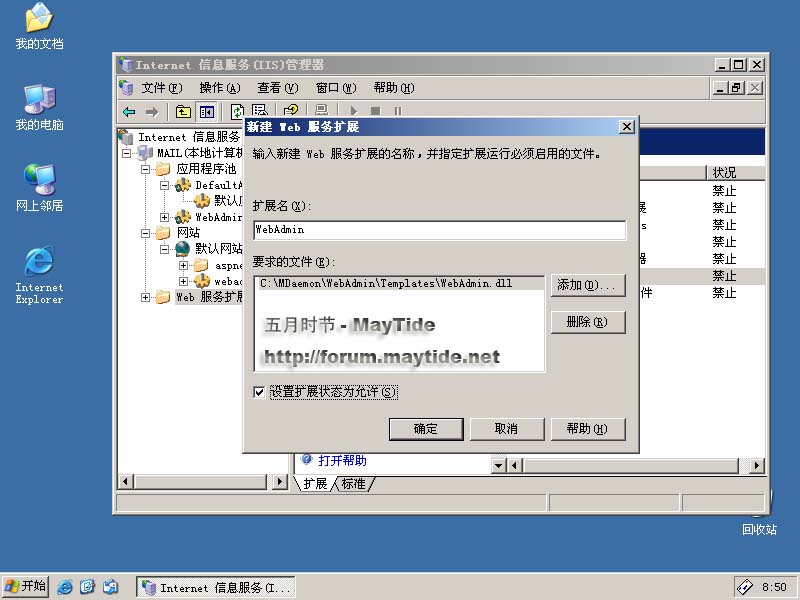
Task: Open 网上邻居 desktop icon
Action: (x=39, y=180)
